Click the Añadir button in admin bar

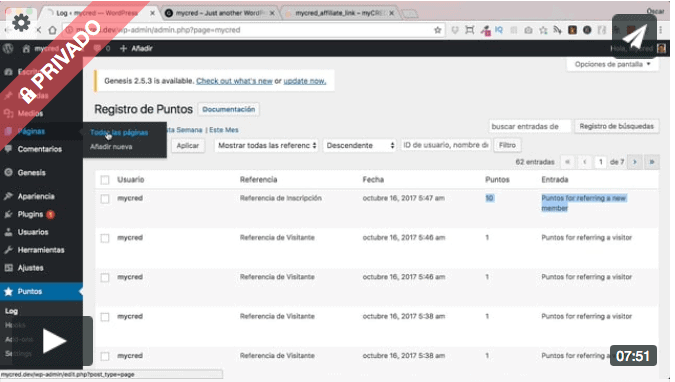136,49
